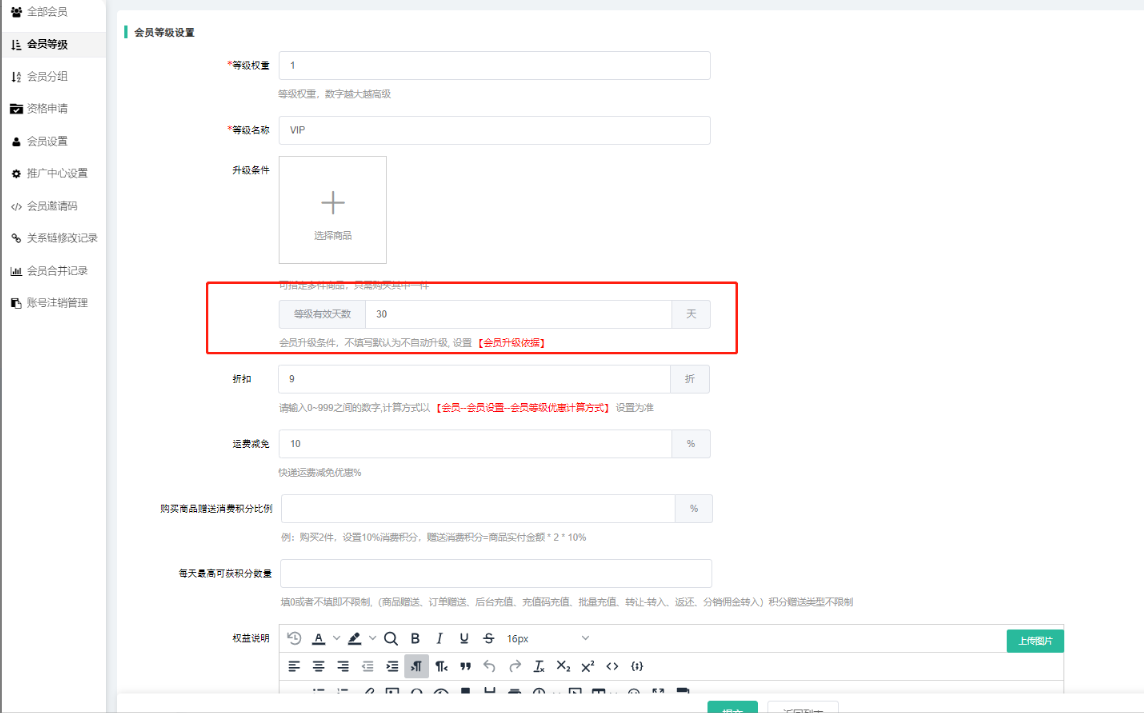Image resolution: width=1144 pixels, height=713 pixels.
Task: Click the 等级名称 input field
Action: (x=494, y=130)
